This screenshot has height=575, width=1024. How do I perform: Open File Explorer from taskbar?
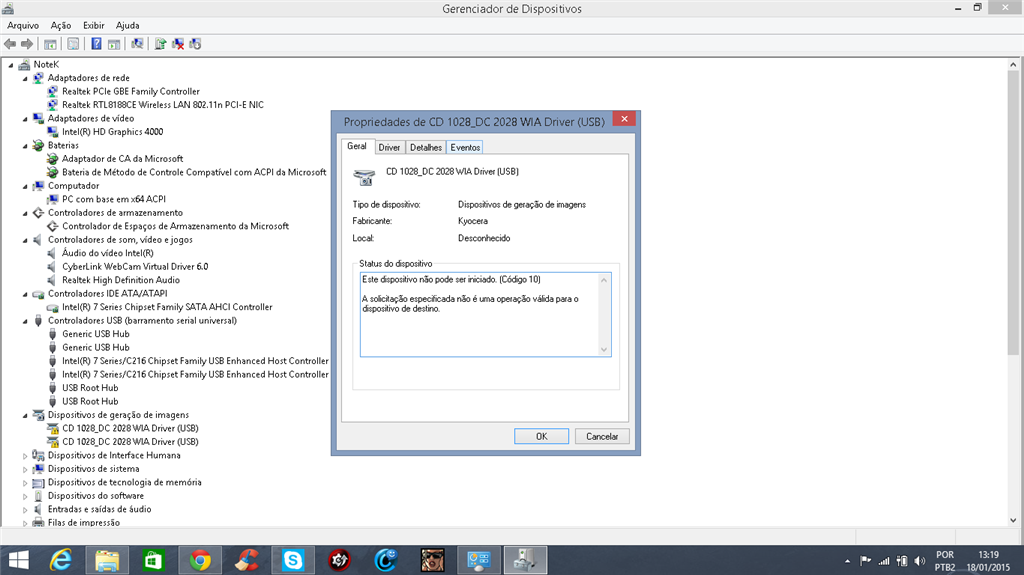107,560
